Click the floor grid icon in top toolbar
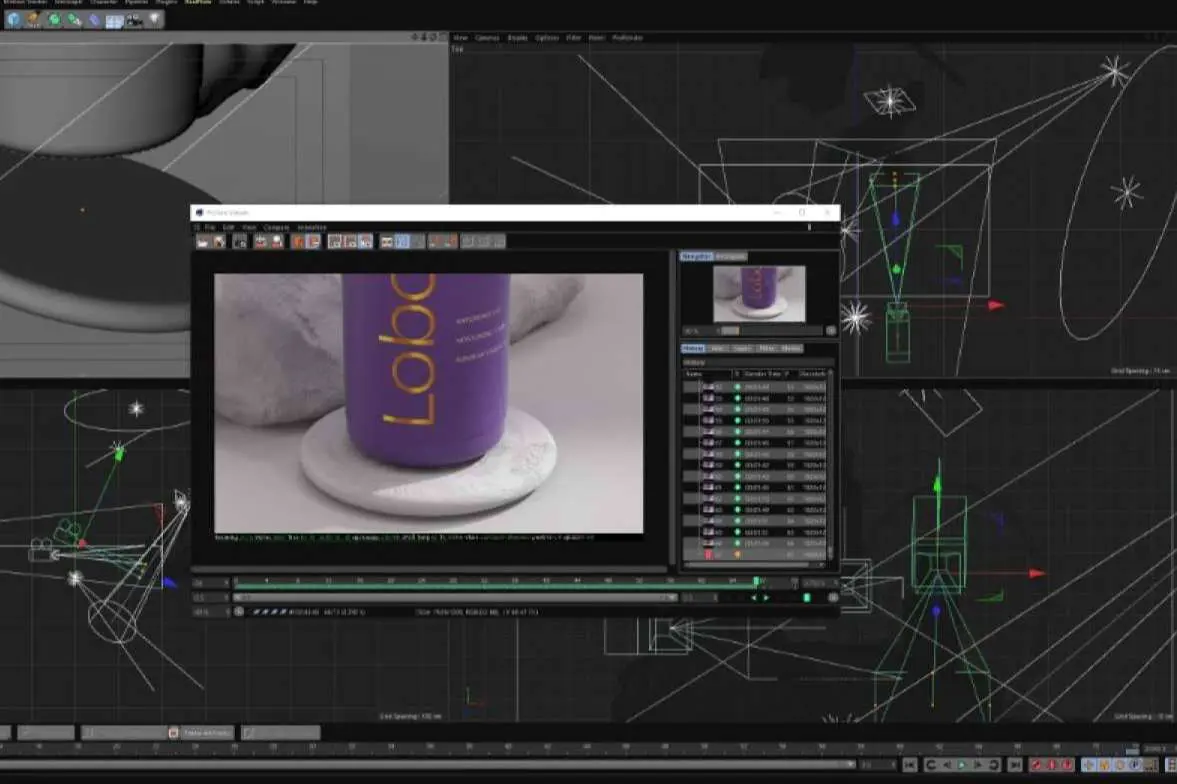The height and width of the screenshot is (784, 1177). (114, 19)
